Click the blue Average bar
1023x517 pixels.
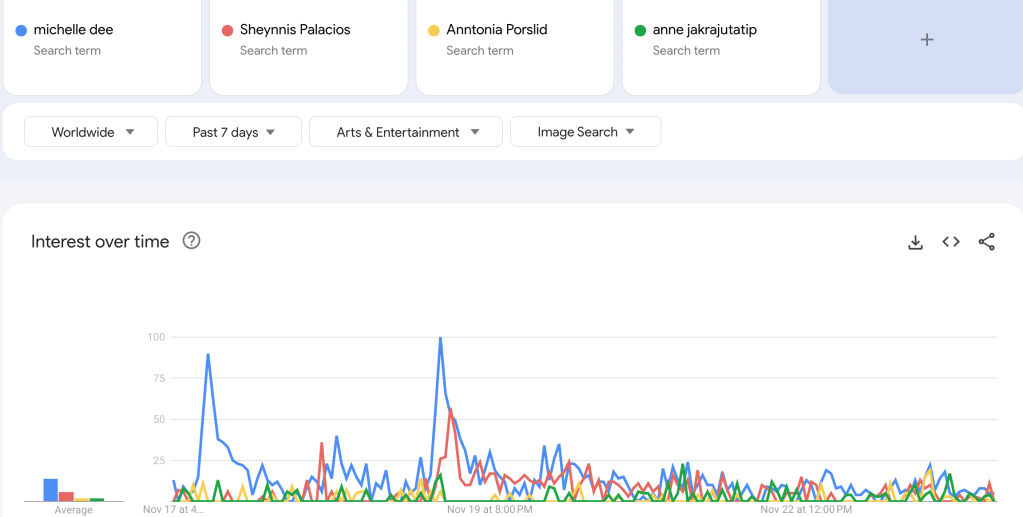tap(50, 489)
